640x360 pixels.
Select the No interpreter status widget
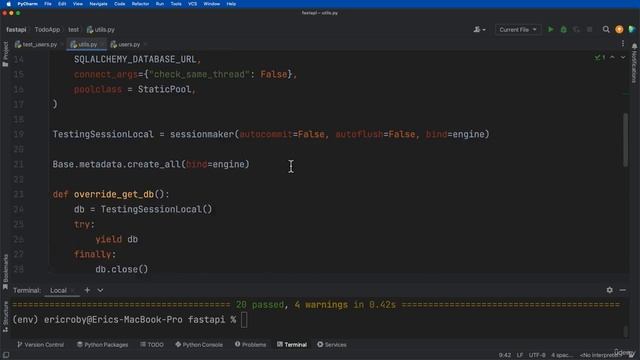pyautogui.click(x=600, y=355)
